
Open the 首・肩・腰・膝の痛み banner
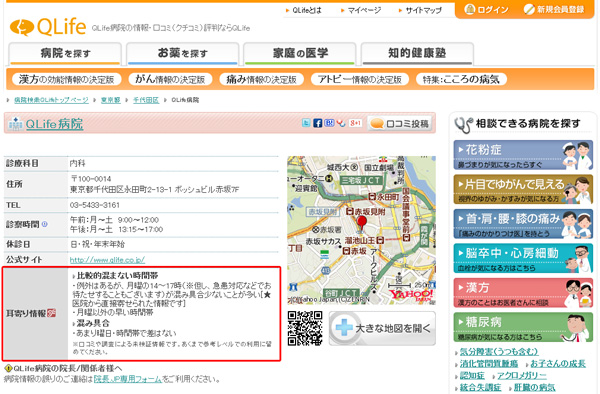tap(523, 224)
